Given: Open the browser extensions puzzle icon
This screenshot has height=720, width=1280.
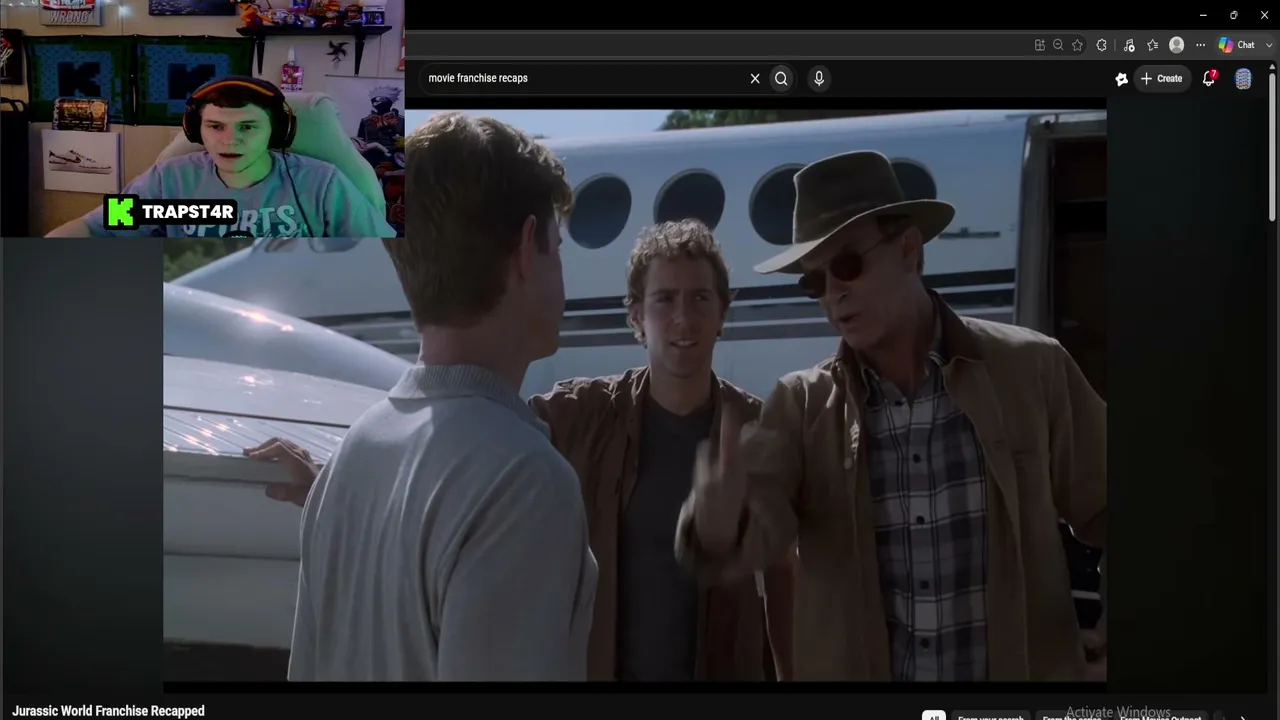Looking at the screenshot, I should (x=1102, y=45).
